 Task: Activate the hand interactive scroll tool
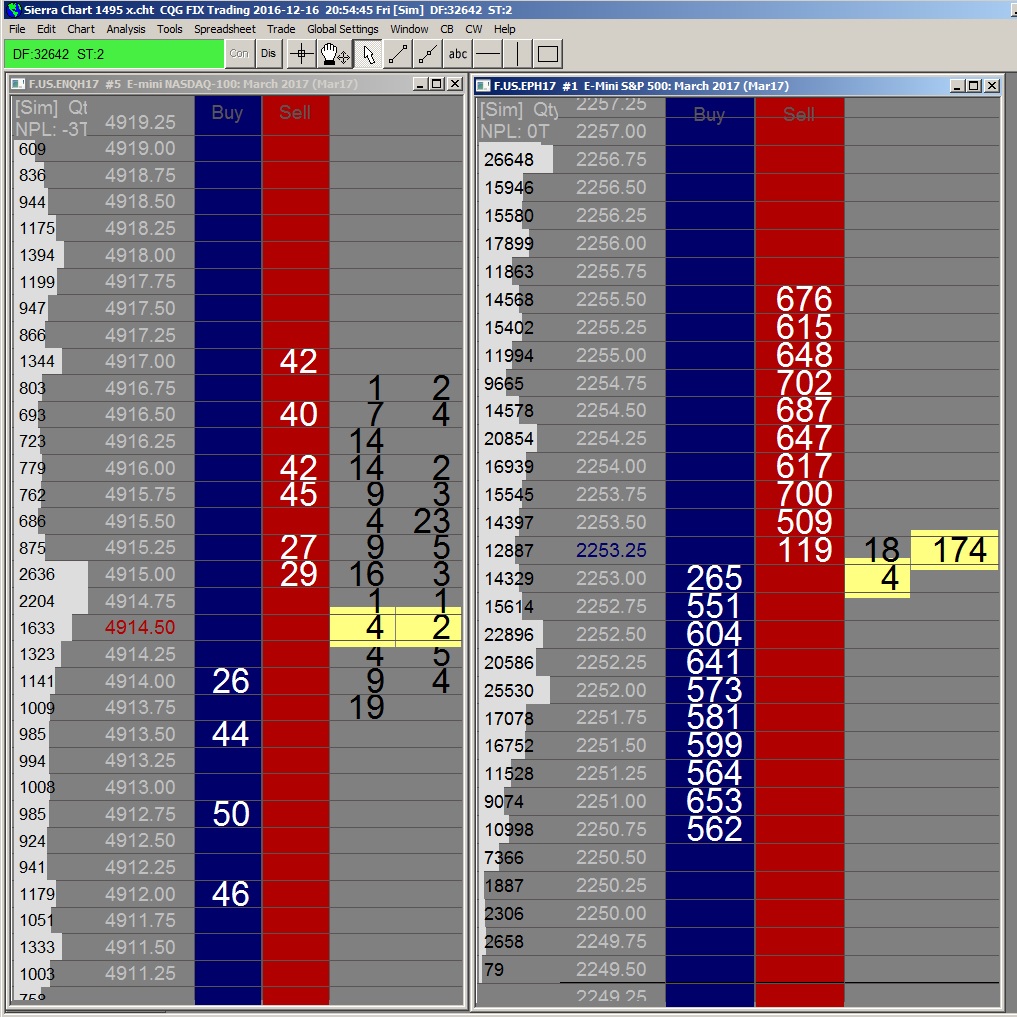tap(335, 54)
